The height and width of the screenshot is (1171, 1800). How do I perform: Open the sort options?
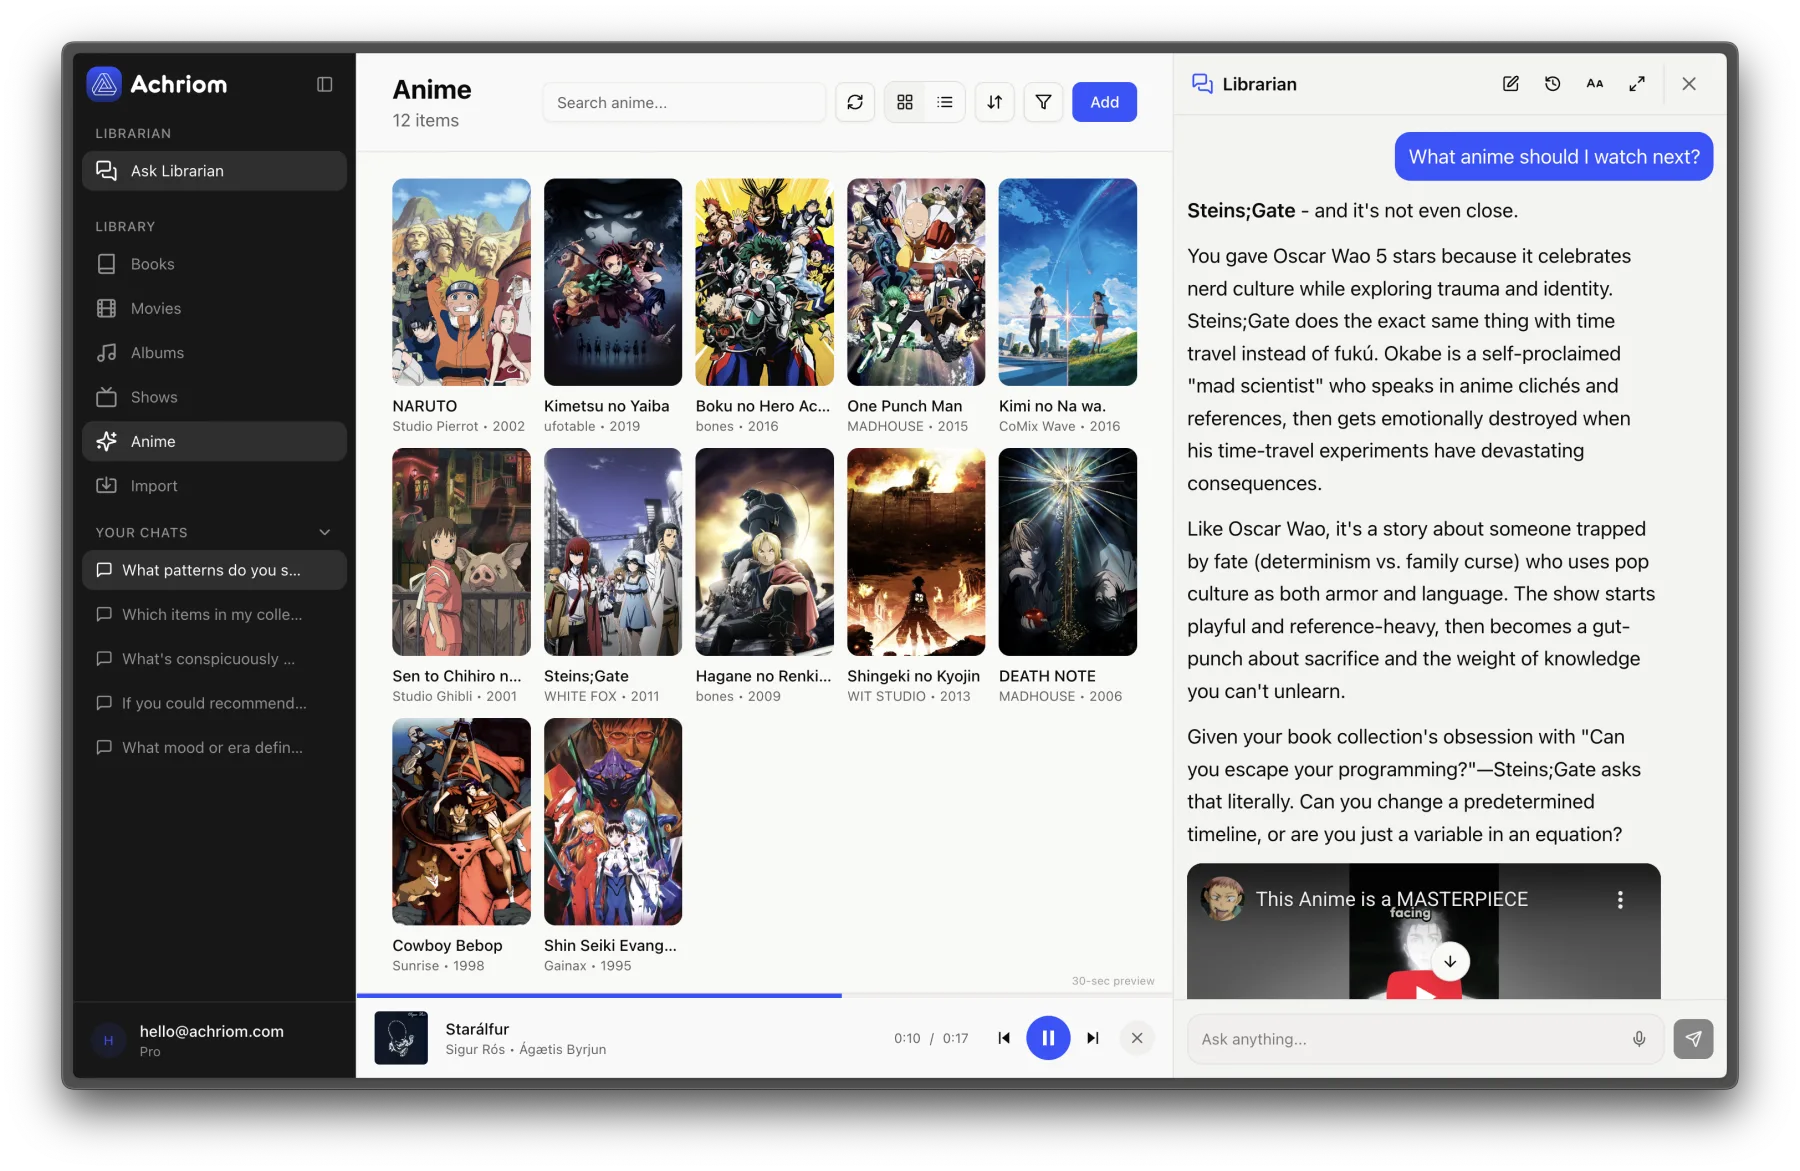994,102
